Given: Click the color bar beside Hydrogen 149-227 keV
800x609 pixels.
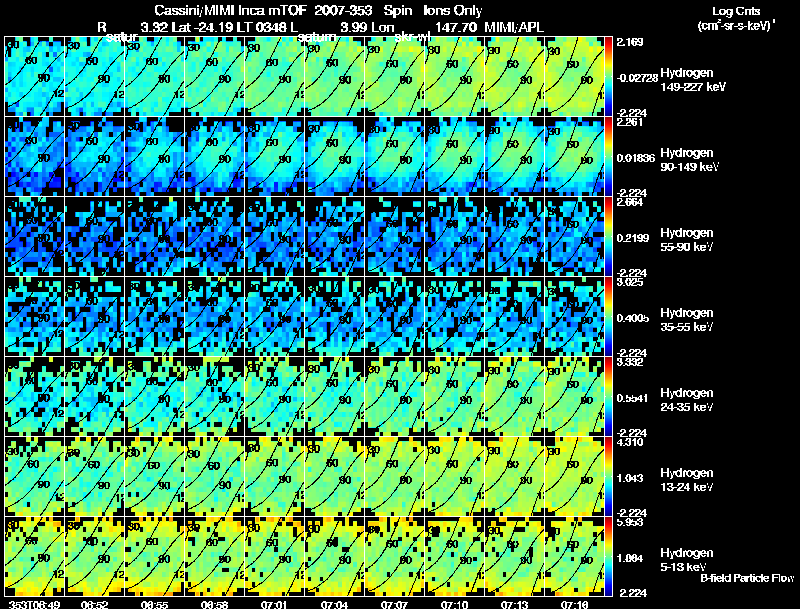Looking at the screenshot, I should click(x=608, y=77).
